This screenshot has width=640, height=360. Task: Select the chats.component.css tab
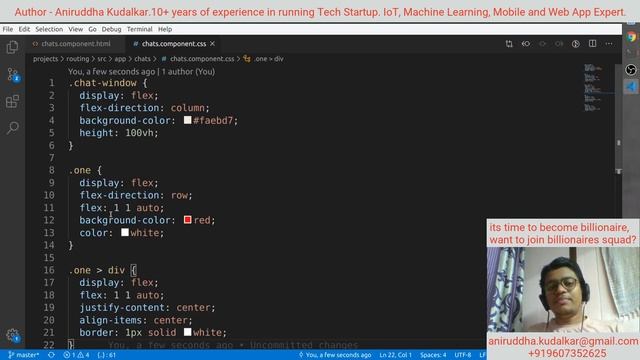tap(174, 44)
